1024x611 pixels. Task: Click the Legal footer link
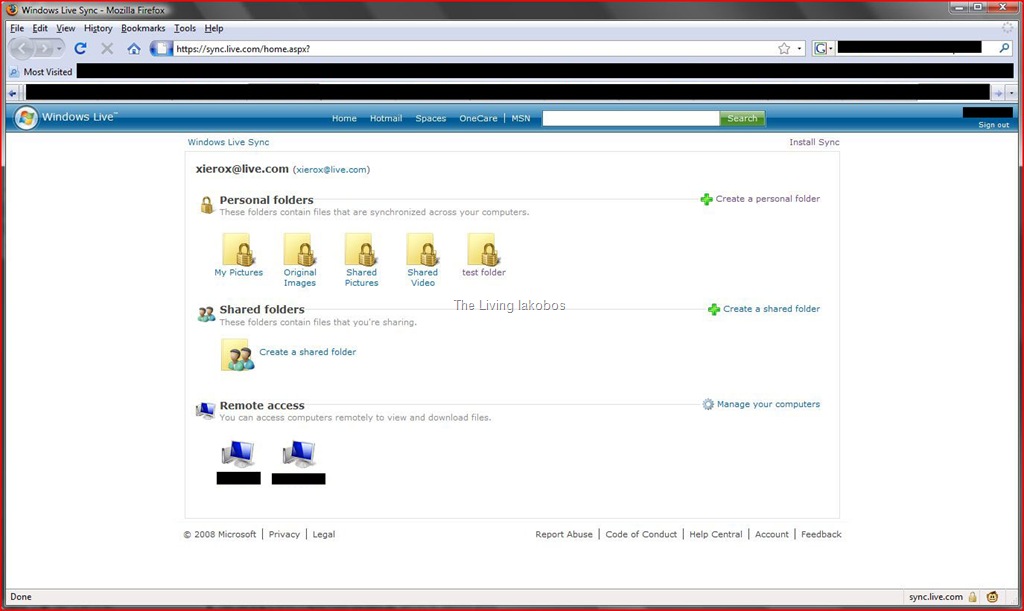[x=323, y=534]
